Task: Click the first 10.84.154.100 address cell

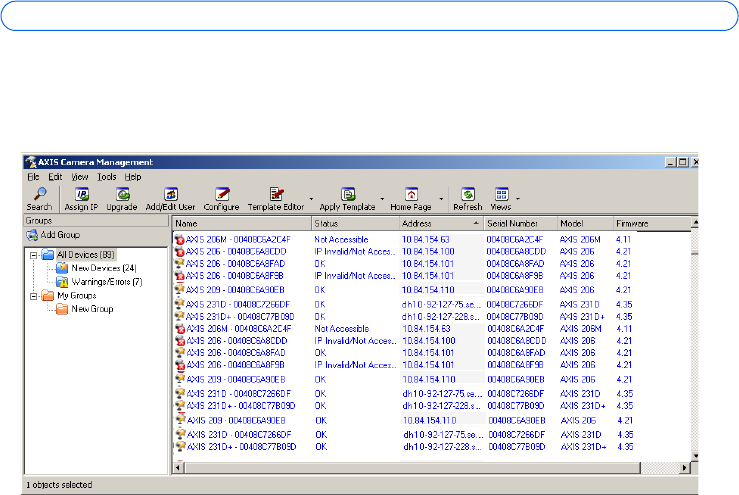Action: pyautogui.click(x=428, y=252)
